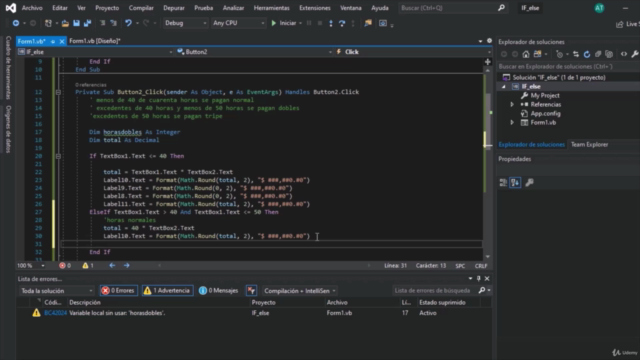Click the Save All disks icon
This screenshot has height=360, width=640.
pos(87,23)
